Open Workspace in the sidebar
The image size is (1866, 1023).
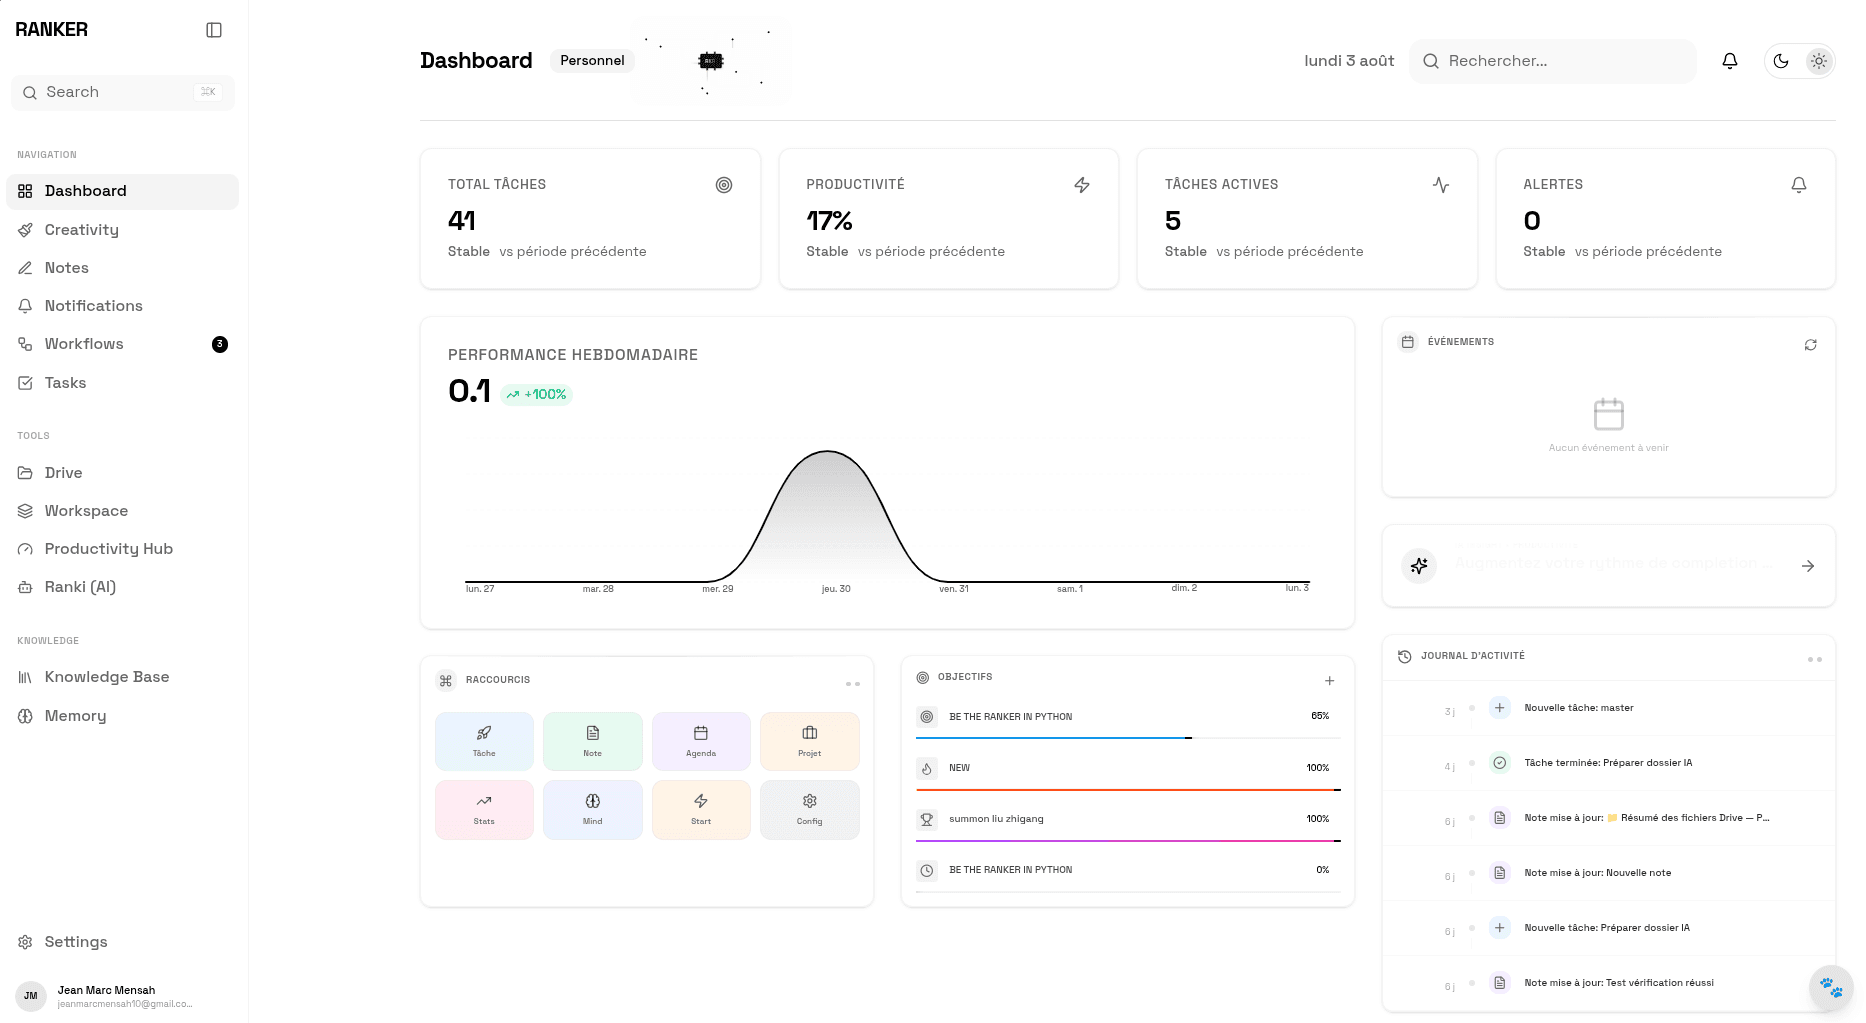[x=123, y=511]
